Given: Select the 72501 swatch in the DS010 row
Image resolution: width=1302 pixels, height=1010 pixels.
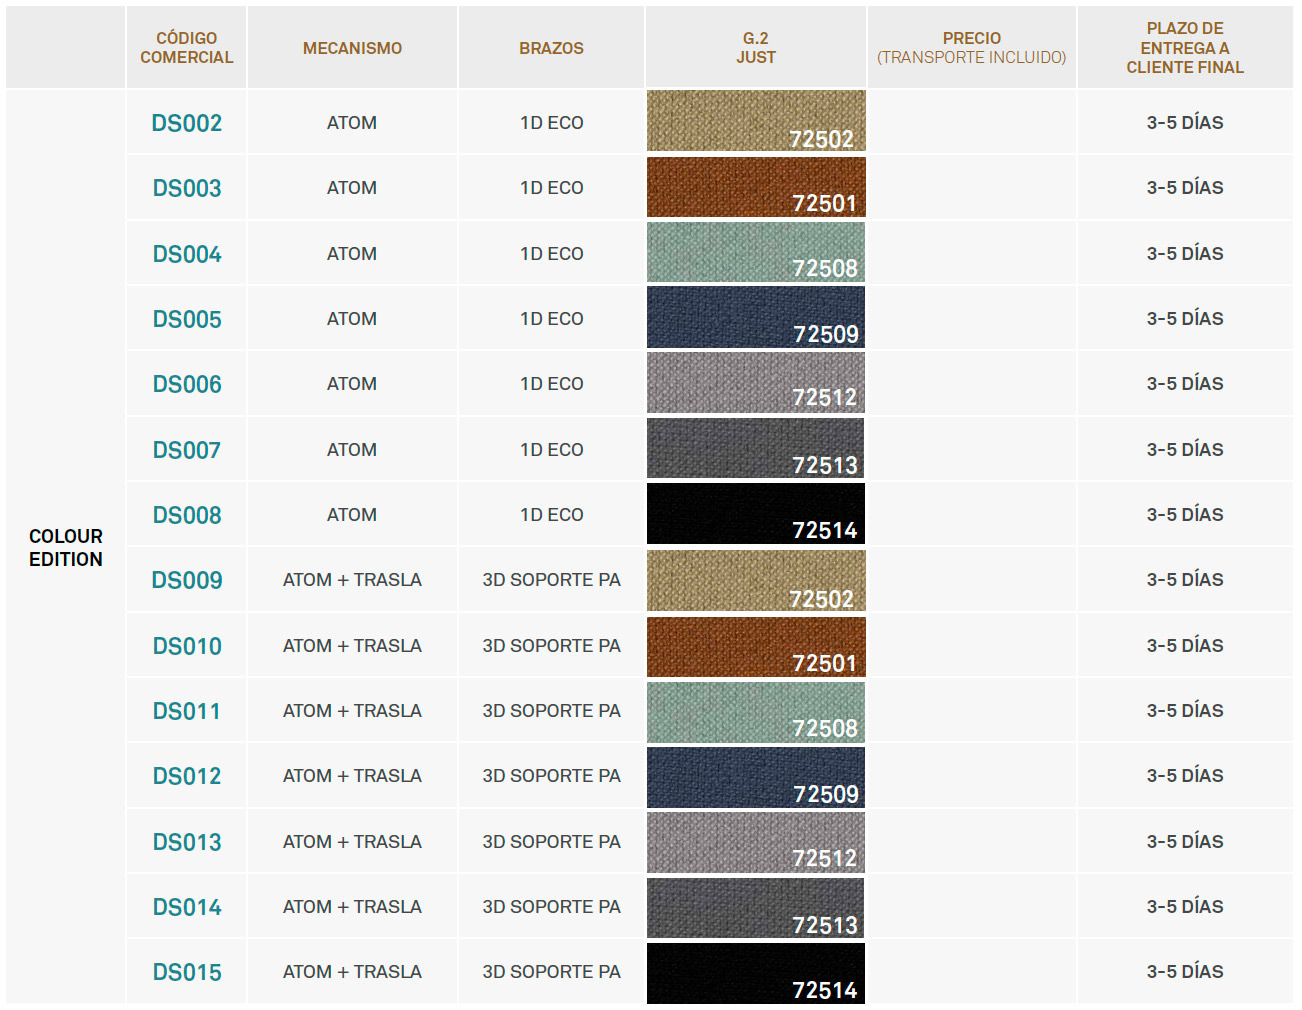Looking at the screenshot, I should (x=756, y=647).
